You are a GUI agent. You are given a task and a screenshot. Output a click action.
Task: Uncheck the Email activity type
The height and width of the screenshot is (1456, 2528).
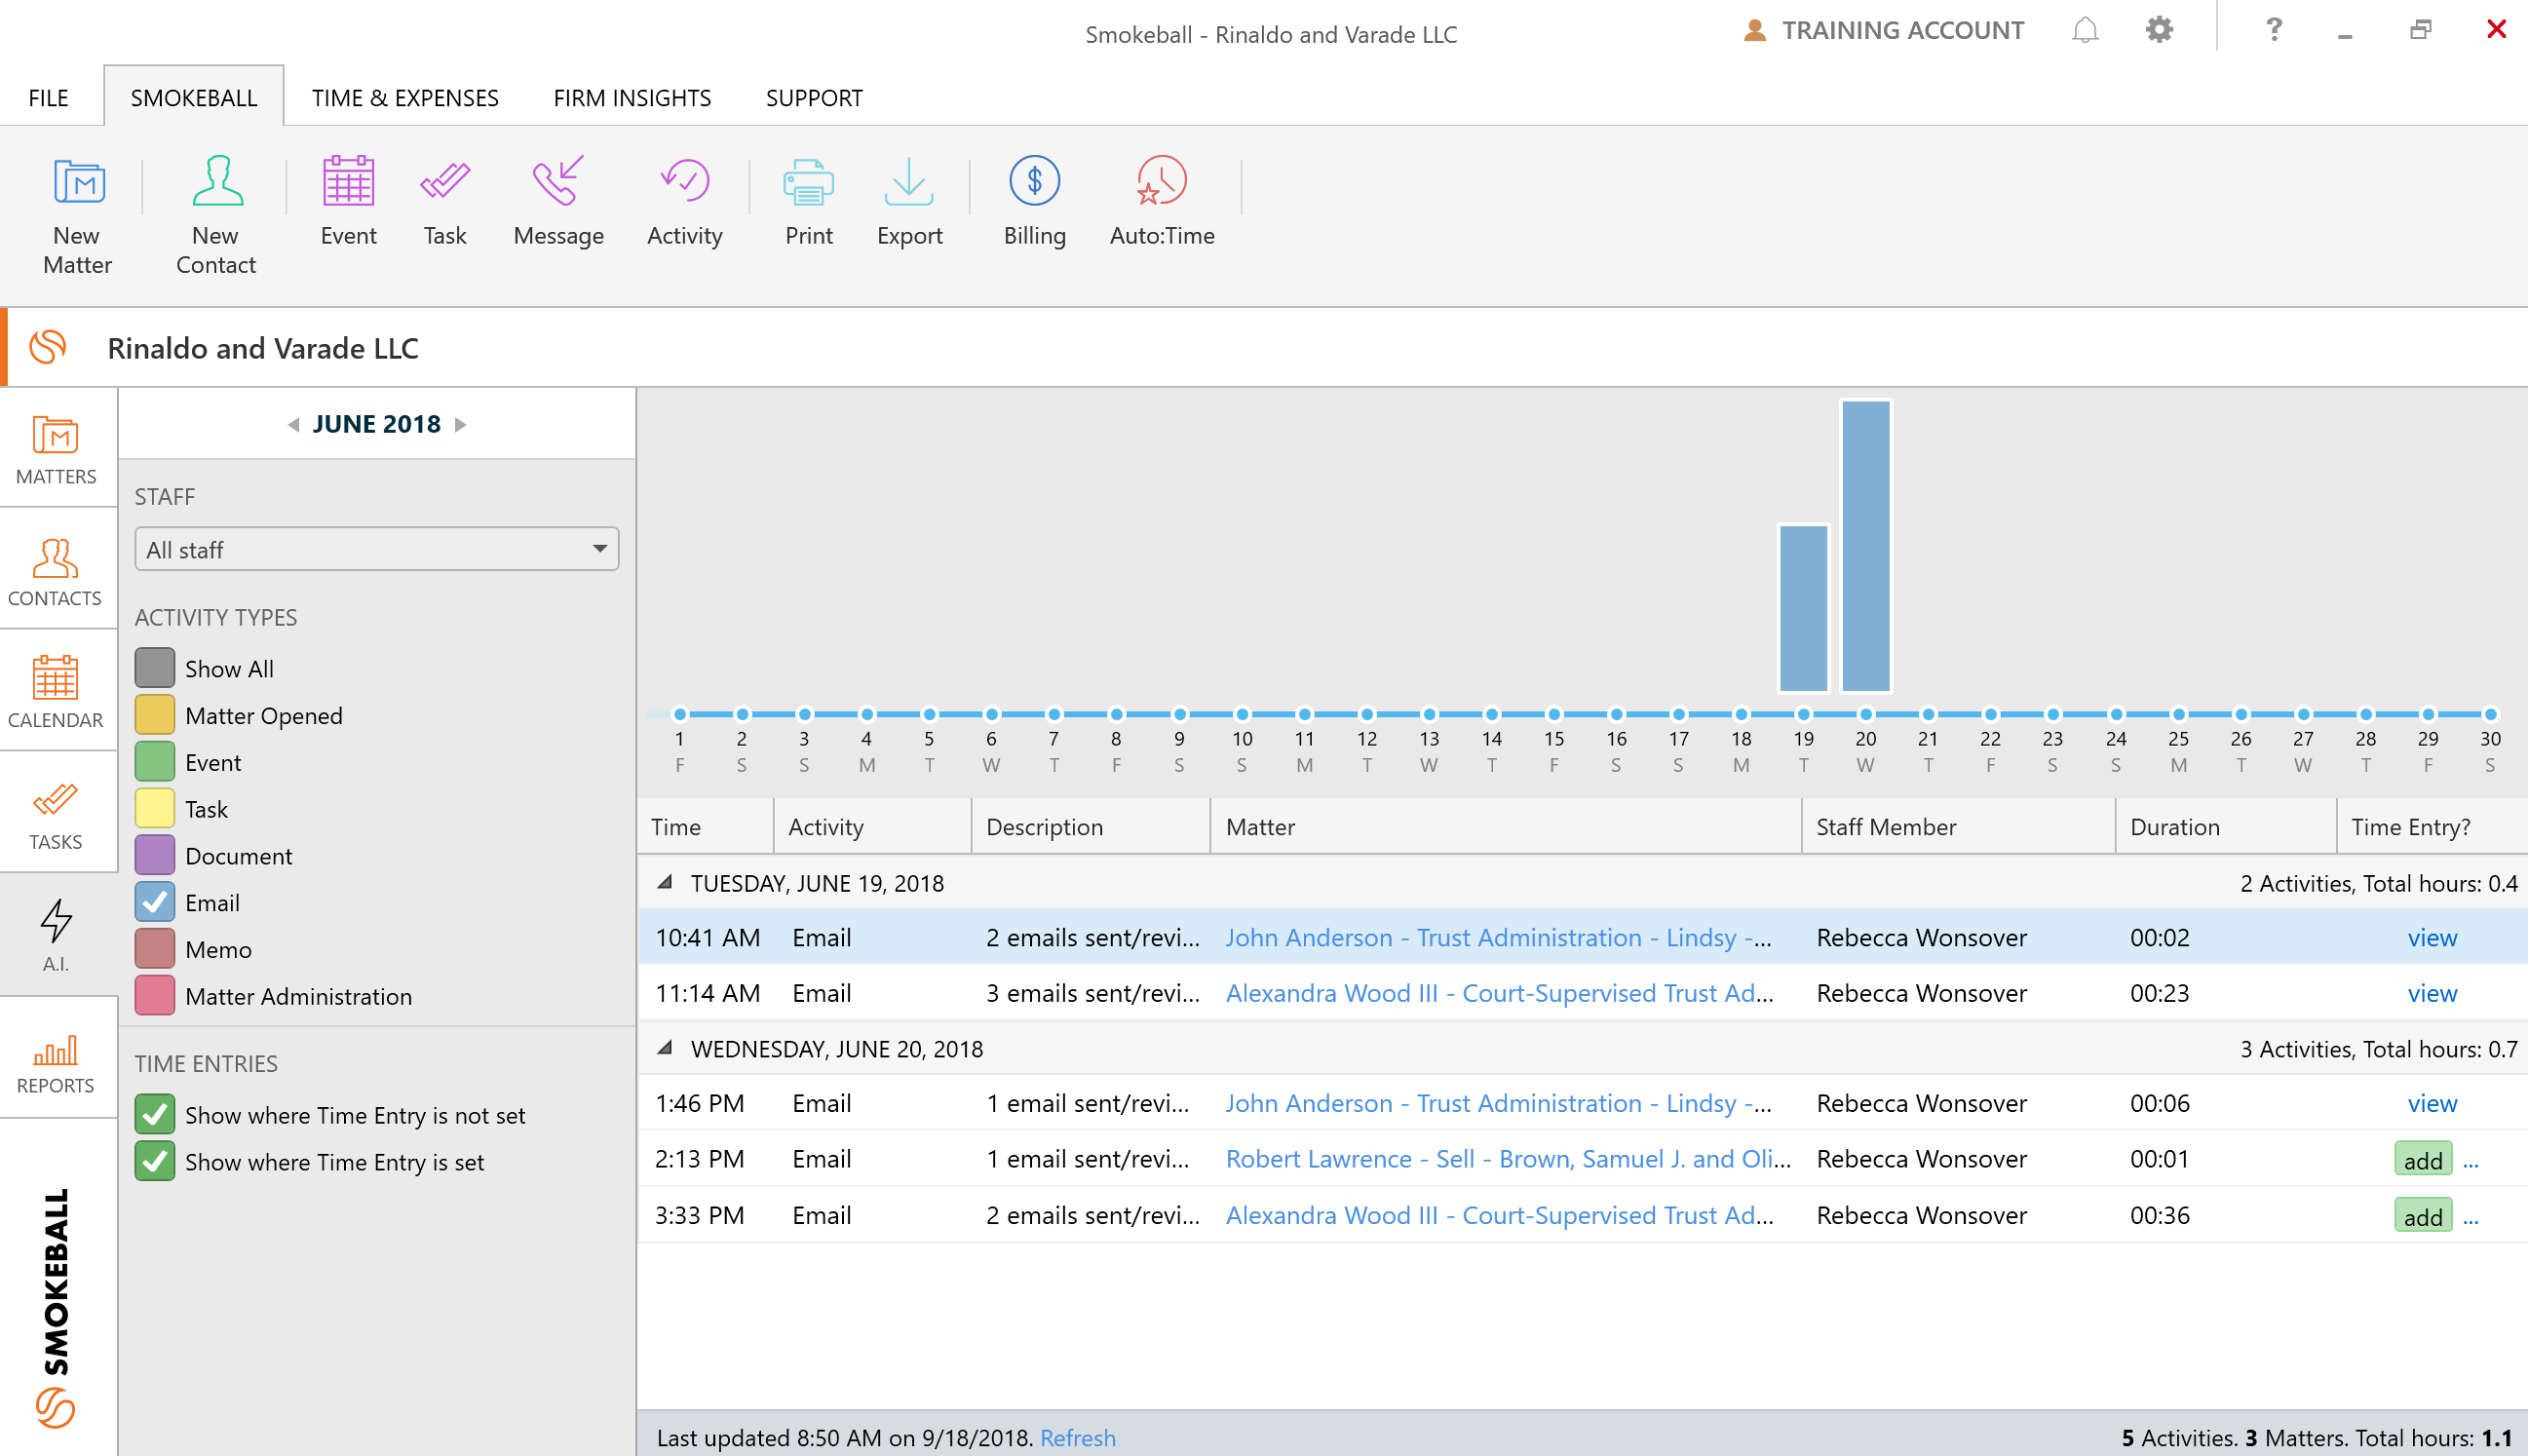coord(155,902)
